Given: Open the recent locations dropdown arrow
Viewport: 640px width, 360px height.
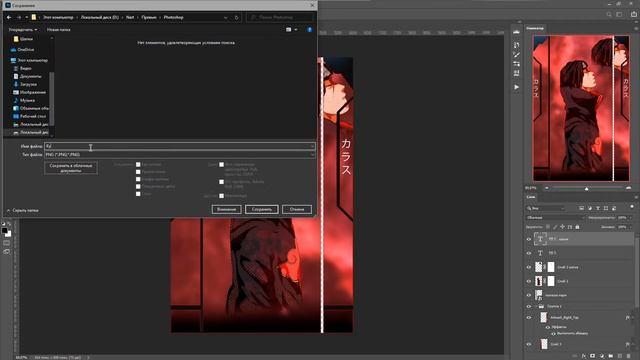Looking at the screenshot, I should pyautogui.click(x=27, y=18).
